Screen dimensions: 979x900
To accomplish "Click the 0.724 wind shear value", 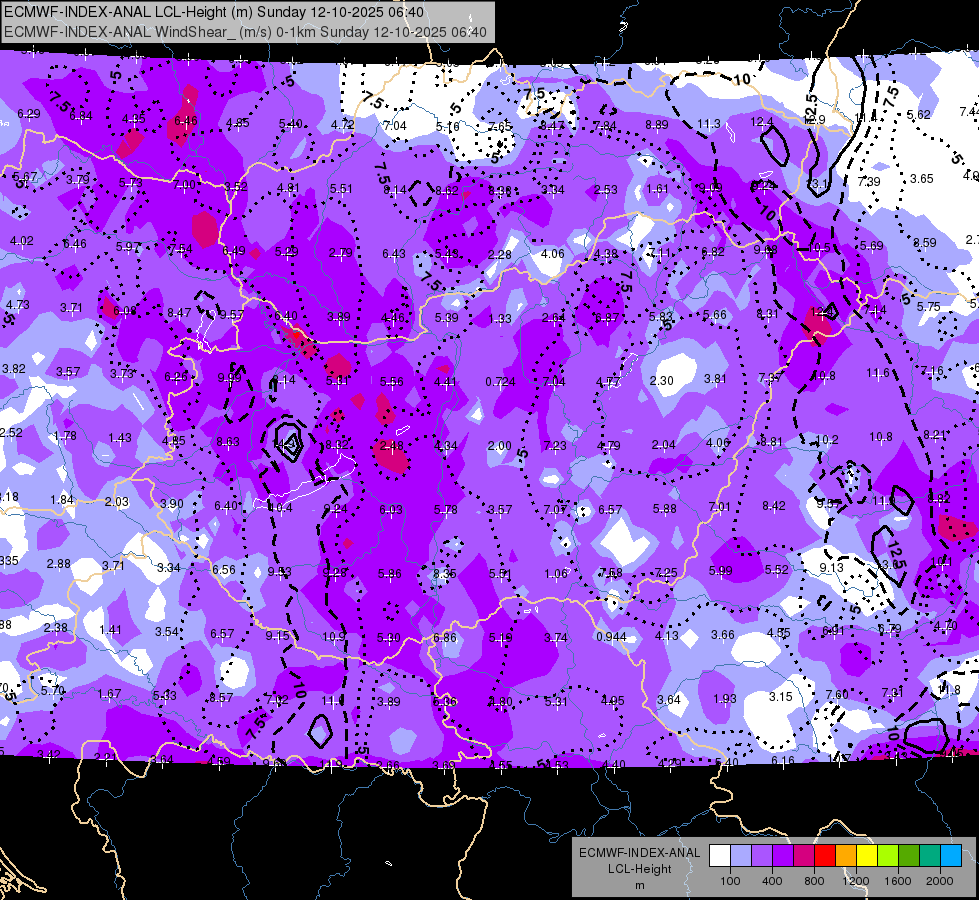I will click(500, 382).
